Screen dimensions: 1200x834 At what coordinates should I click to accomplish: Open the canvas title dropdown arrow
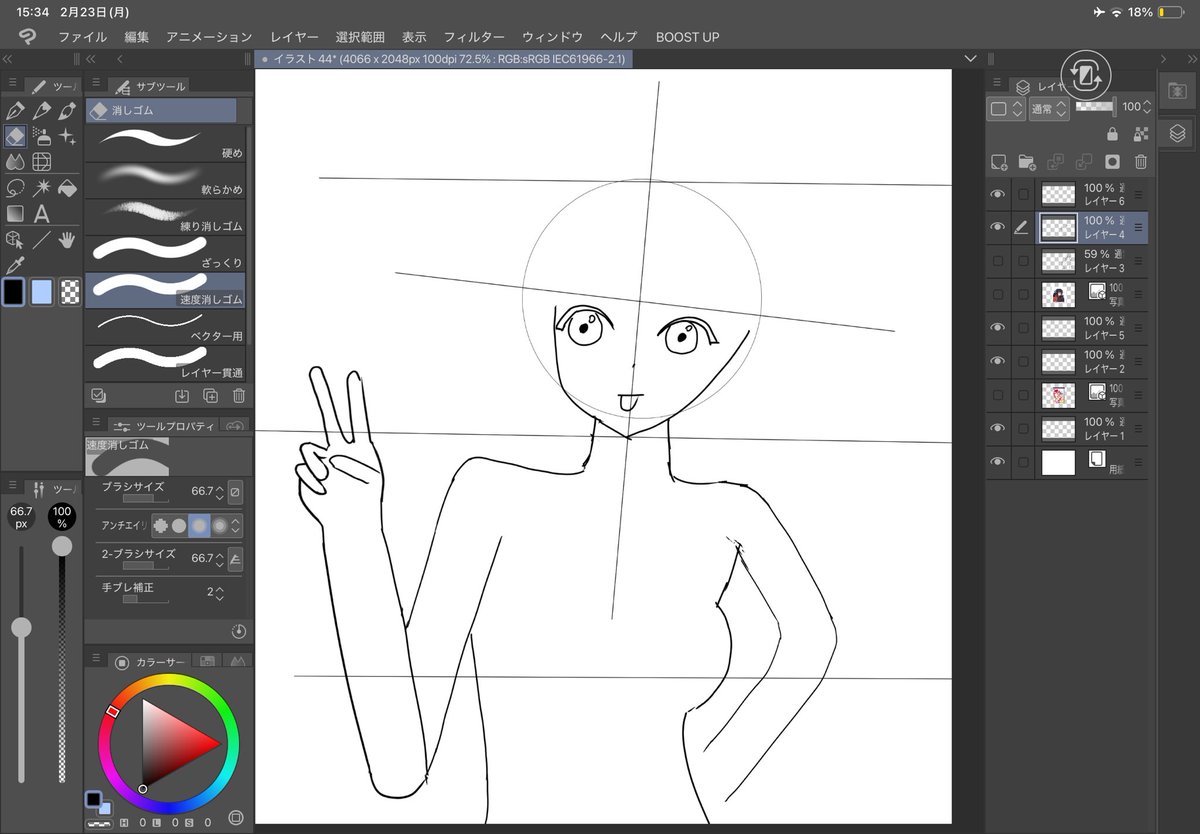969,58
